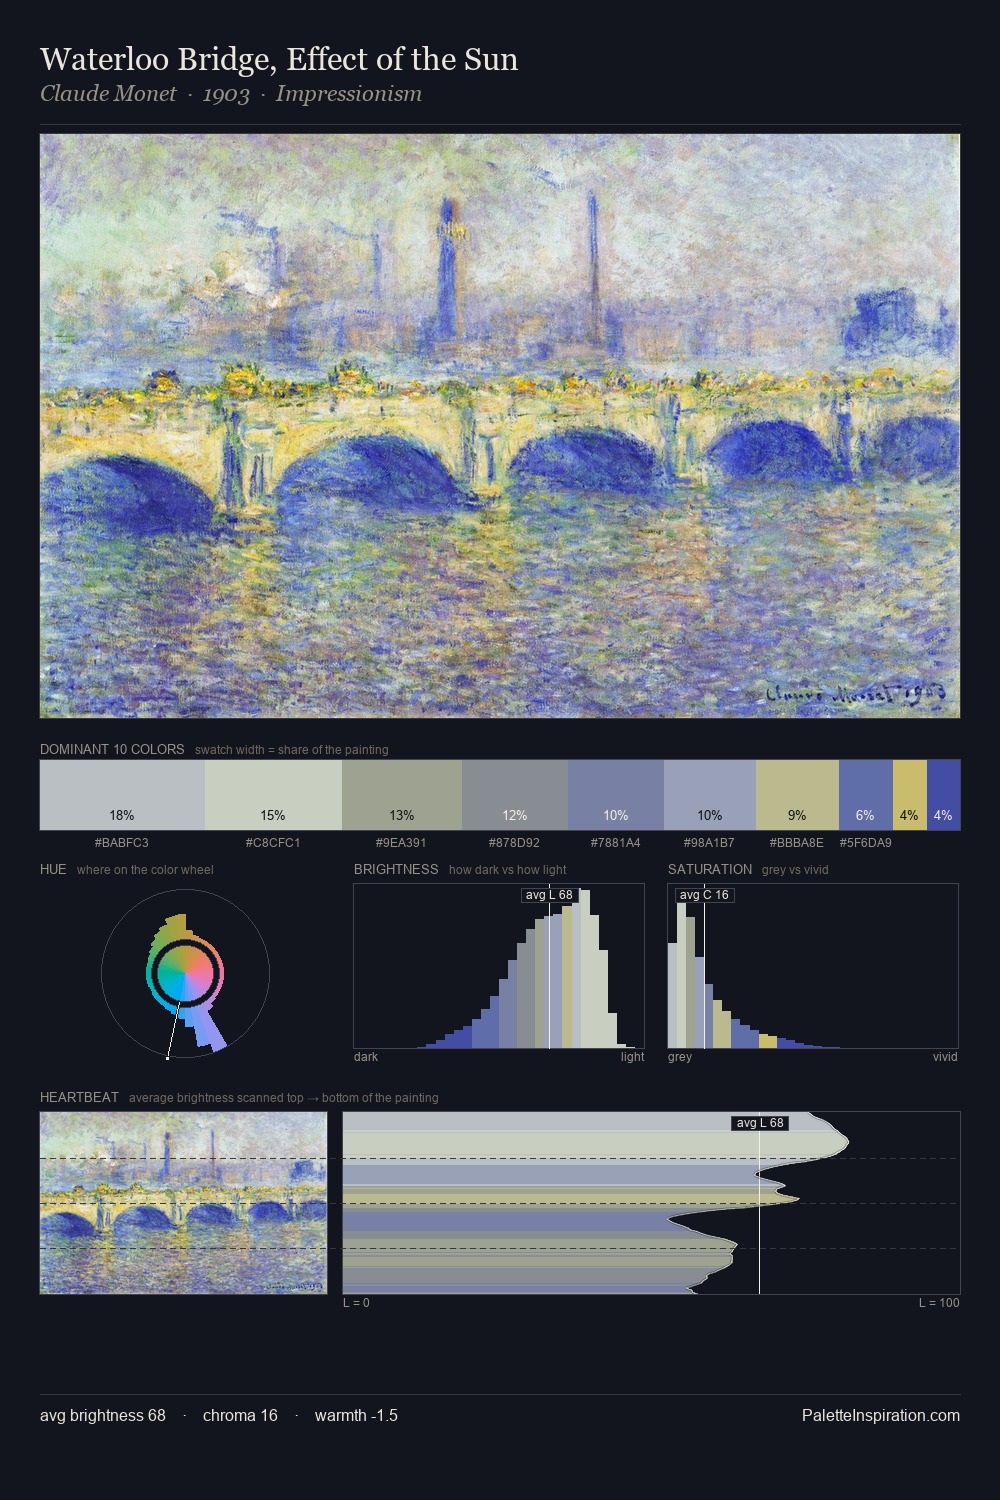Click the vivid label under saturation chart
This screenshot has width=1000, height=1500.
pyautogui.click(x=945, y=1057)
